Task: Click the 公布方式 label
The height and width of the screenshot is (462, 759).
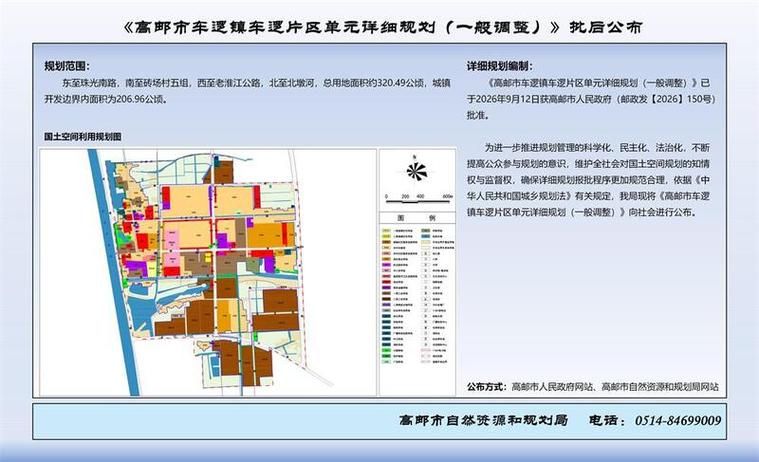Action: (x=486, y=386)
